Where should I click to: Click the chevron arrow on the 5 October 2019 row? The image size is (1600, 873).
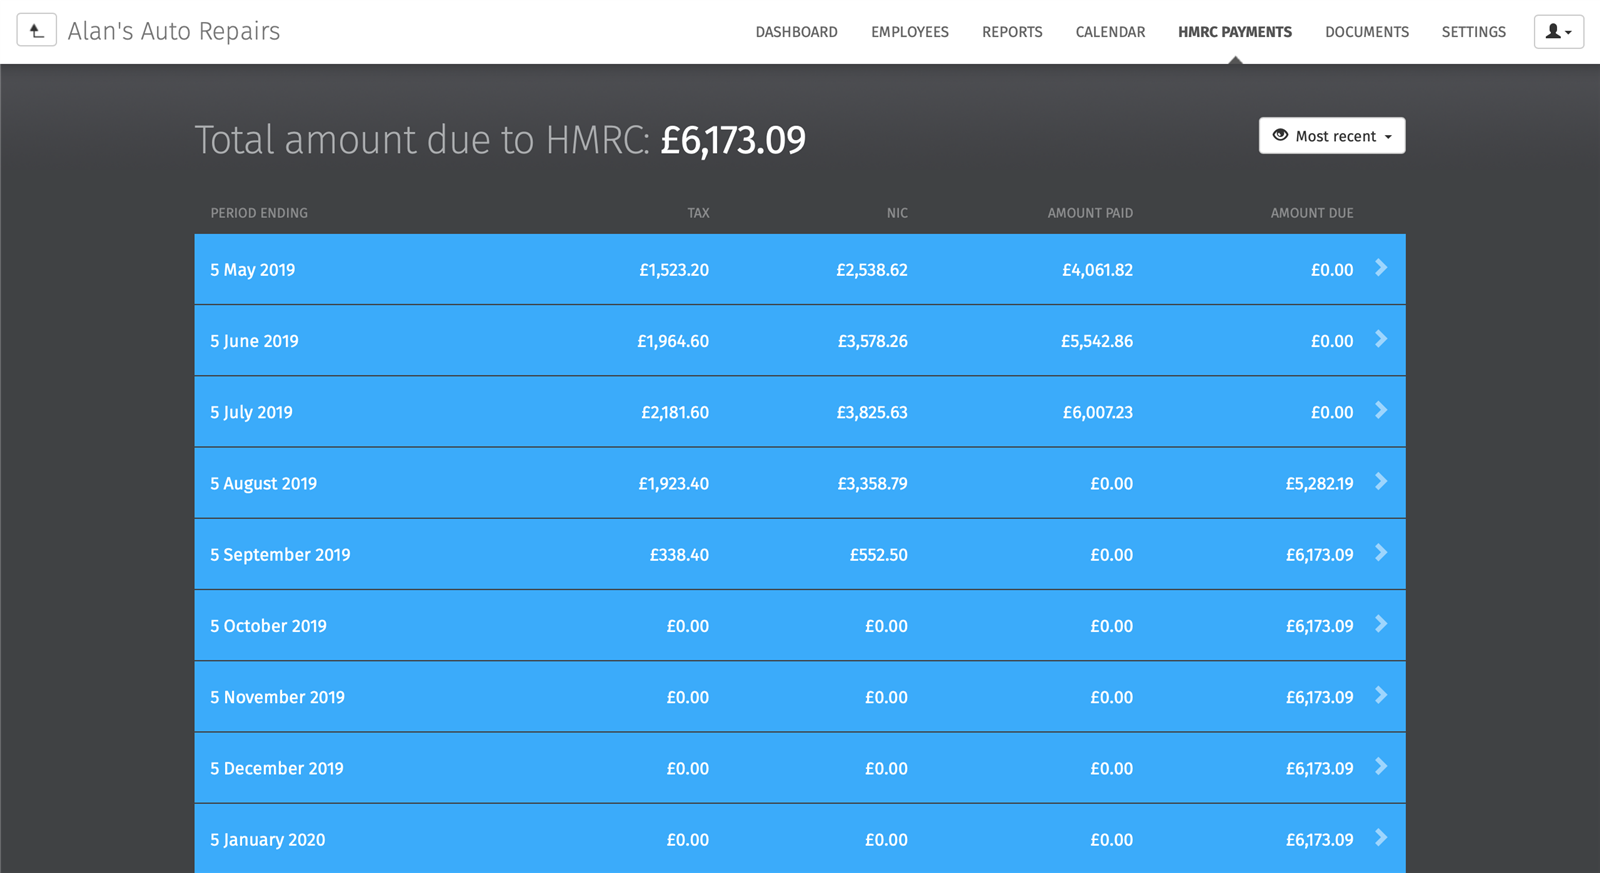(1381, 624)
